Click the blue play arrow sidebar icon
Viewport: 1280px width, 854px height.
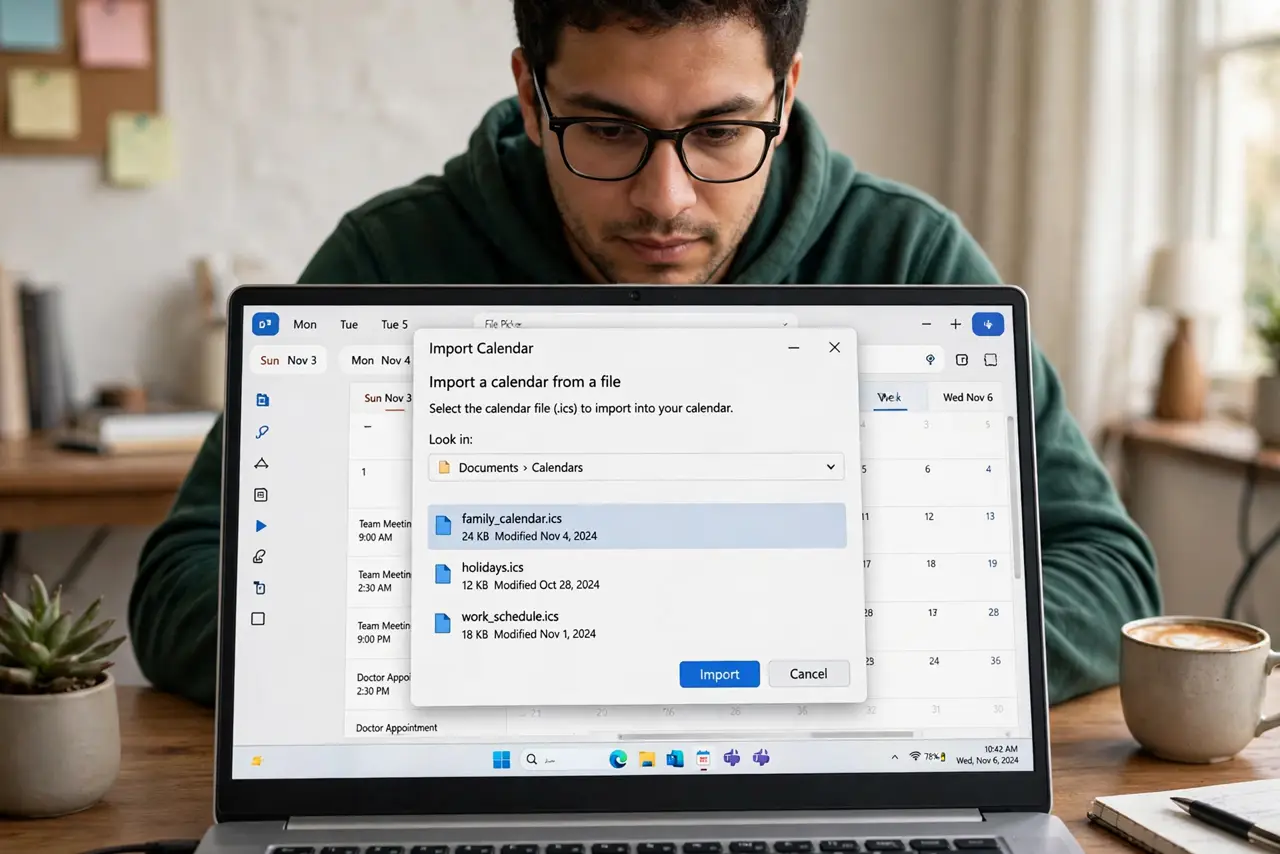pyautogui.click(x=261, y=526)
